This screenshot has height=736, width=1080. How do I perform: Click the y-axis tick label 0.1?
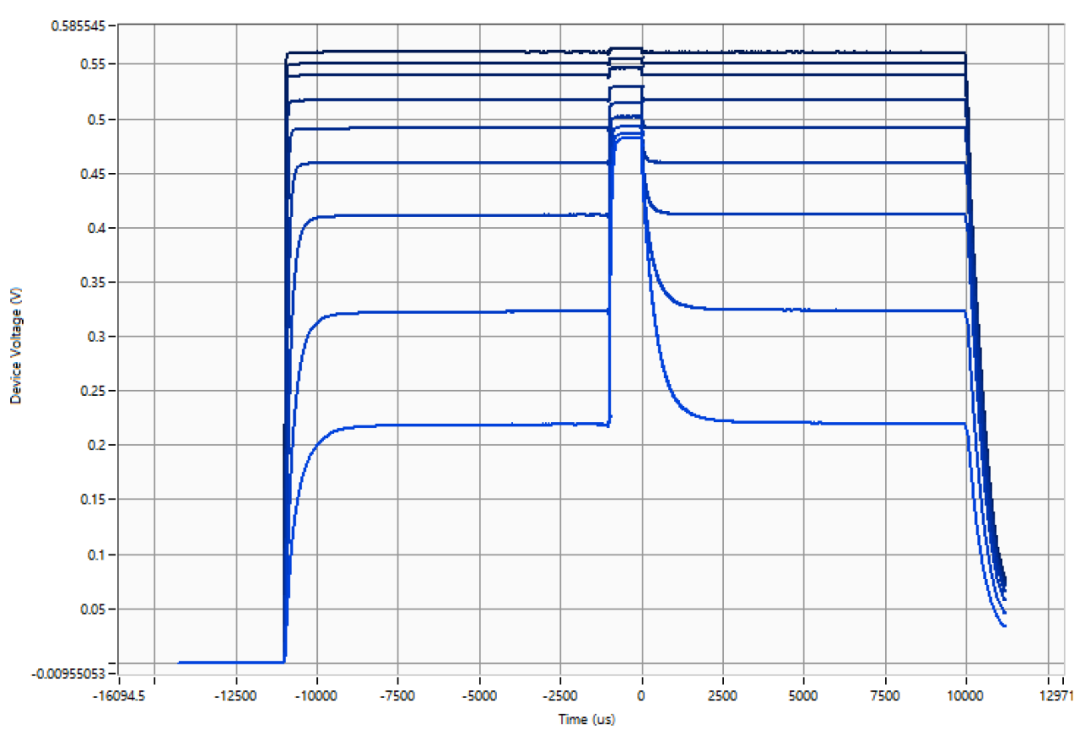click(96, 555)
